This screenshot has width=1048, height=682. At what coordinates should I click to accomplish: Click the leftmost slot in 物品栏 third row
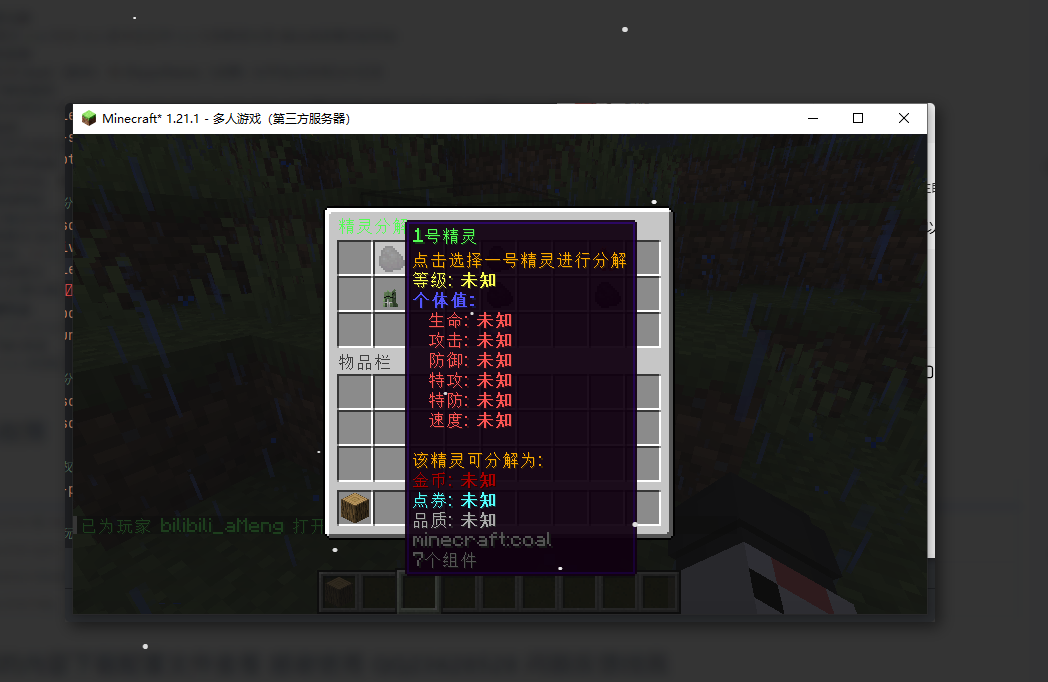click(x=355, y=464)
